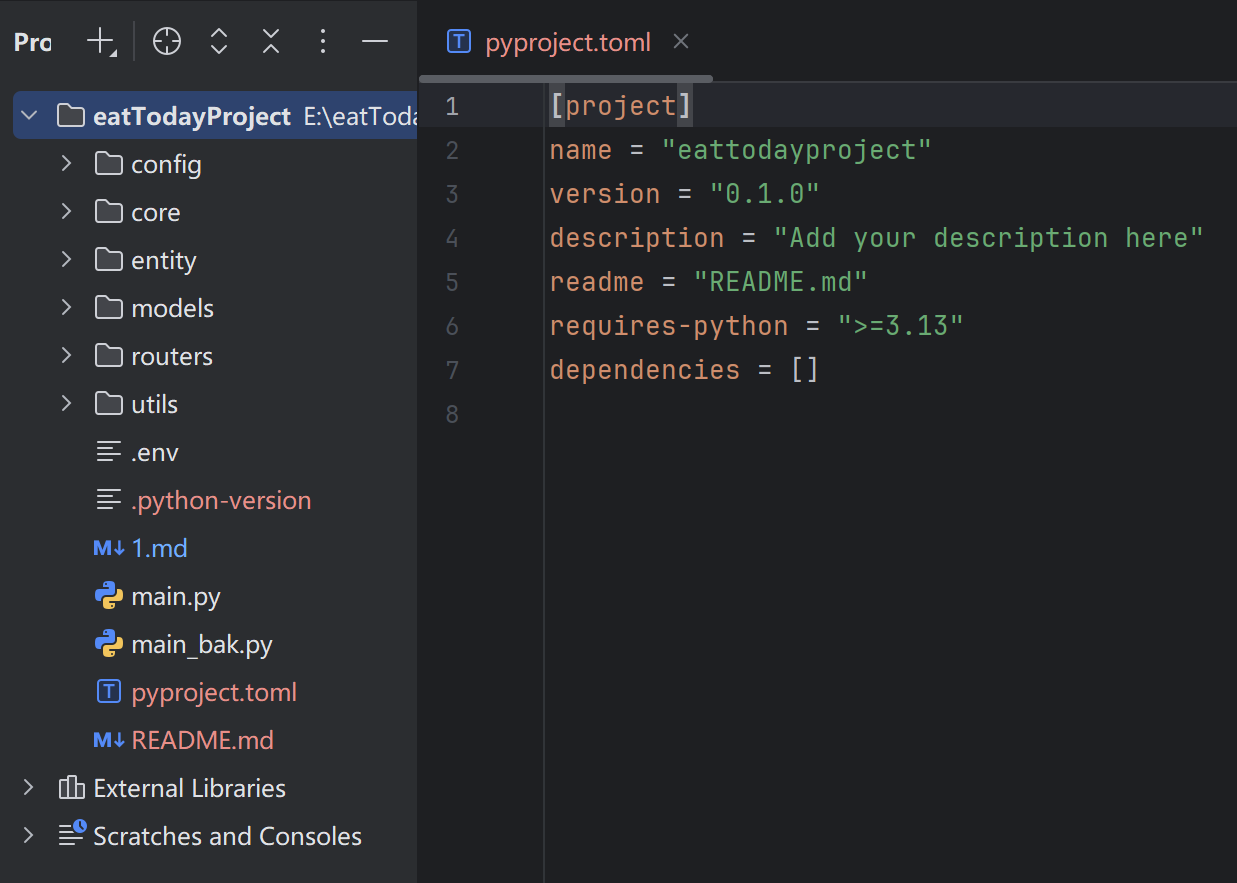Click the New File or Directory plus icon

pyautogui.click(x=101, y=42)
